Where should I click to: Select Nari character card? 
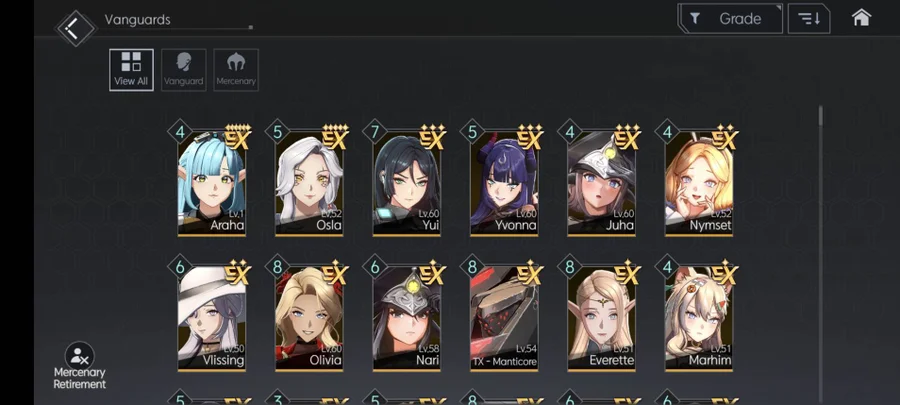pos(407,317)
